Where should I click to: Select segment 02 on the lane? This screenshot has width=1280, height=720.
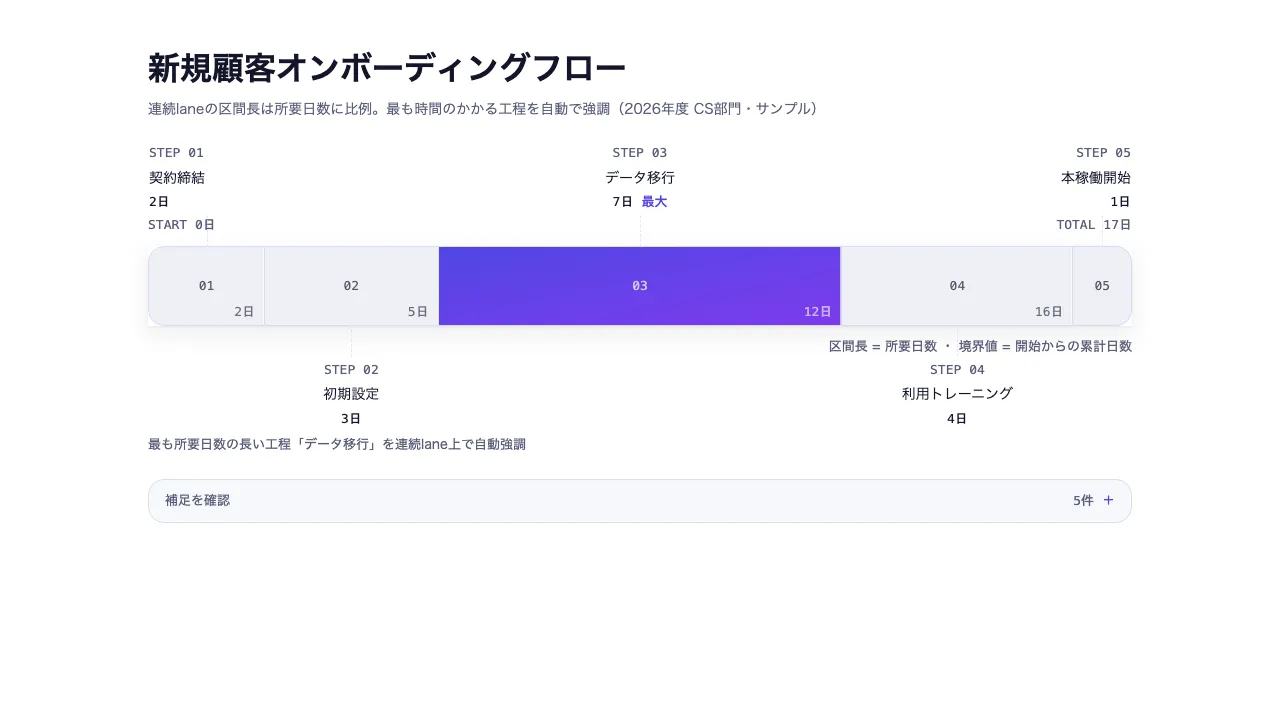click(x=351, y=286)
